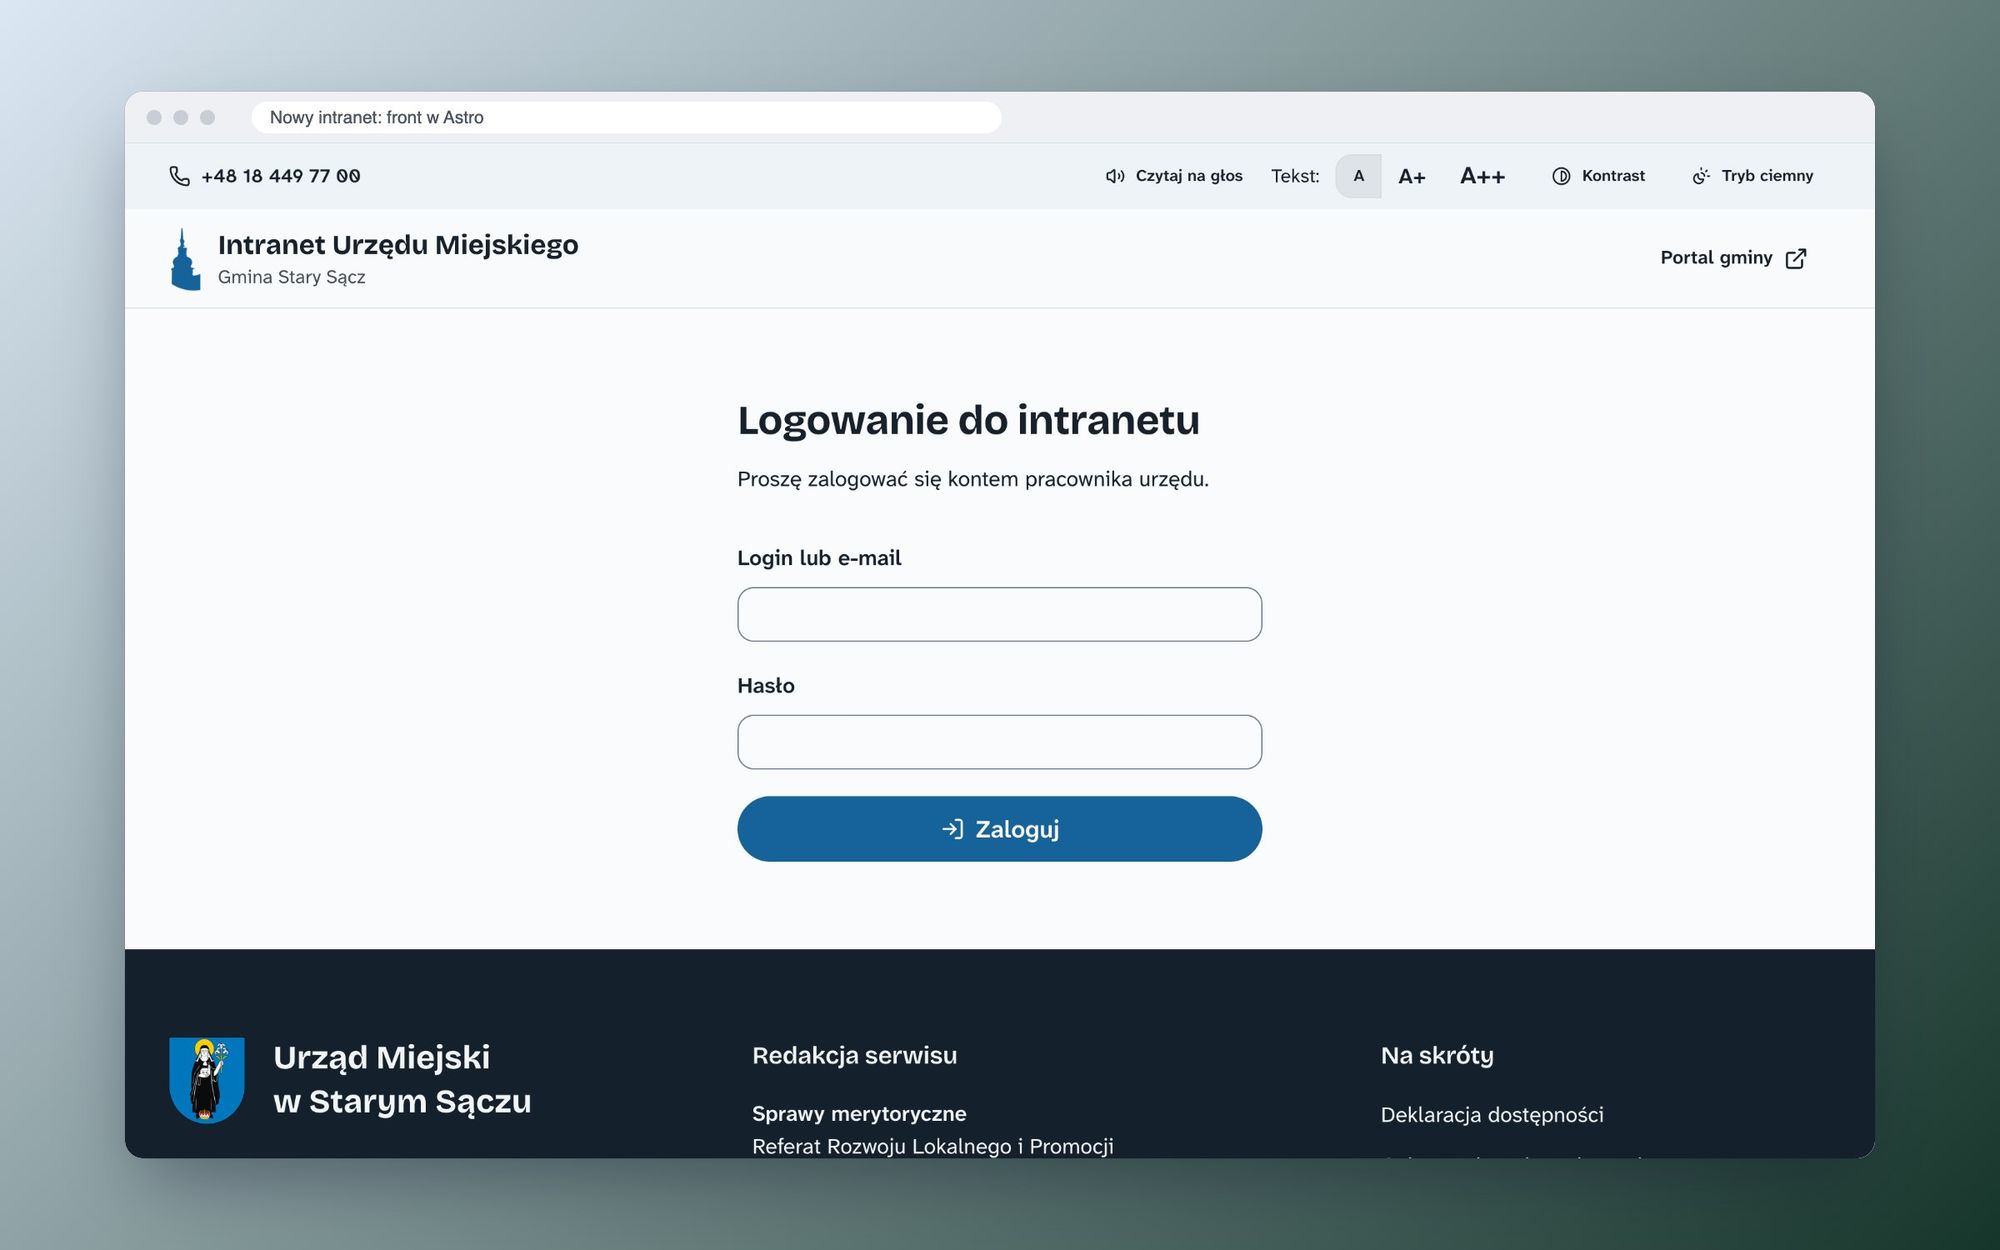Click the 'Redakcja serwisu' footer heading
The height and width of the screenshot is (1250, 2000).
coord(854,1055)
